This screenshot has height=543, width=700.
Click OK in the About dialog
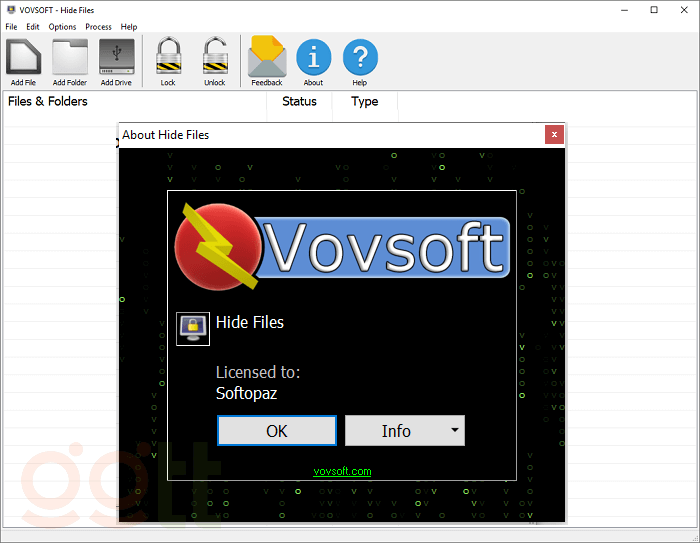[x=277, y=431]
